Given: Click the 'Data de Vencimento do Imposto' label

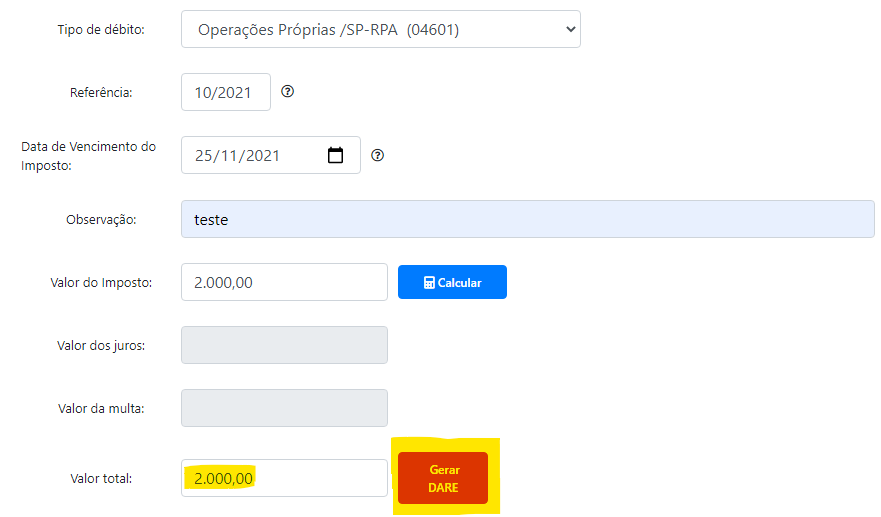Looking at the screenshot, I should click(x=88, y=155).
